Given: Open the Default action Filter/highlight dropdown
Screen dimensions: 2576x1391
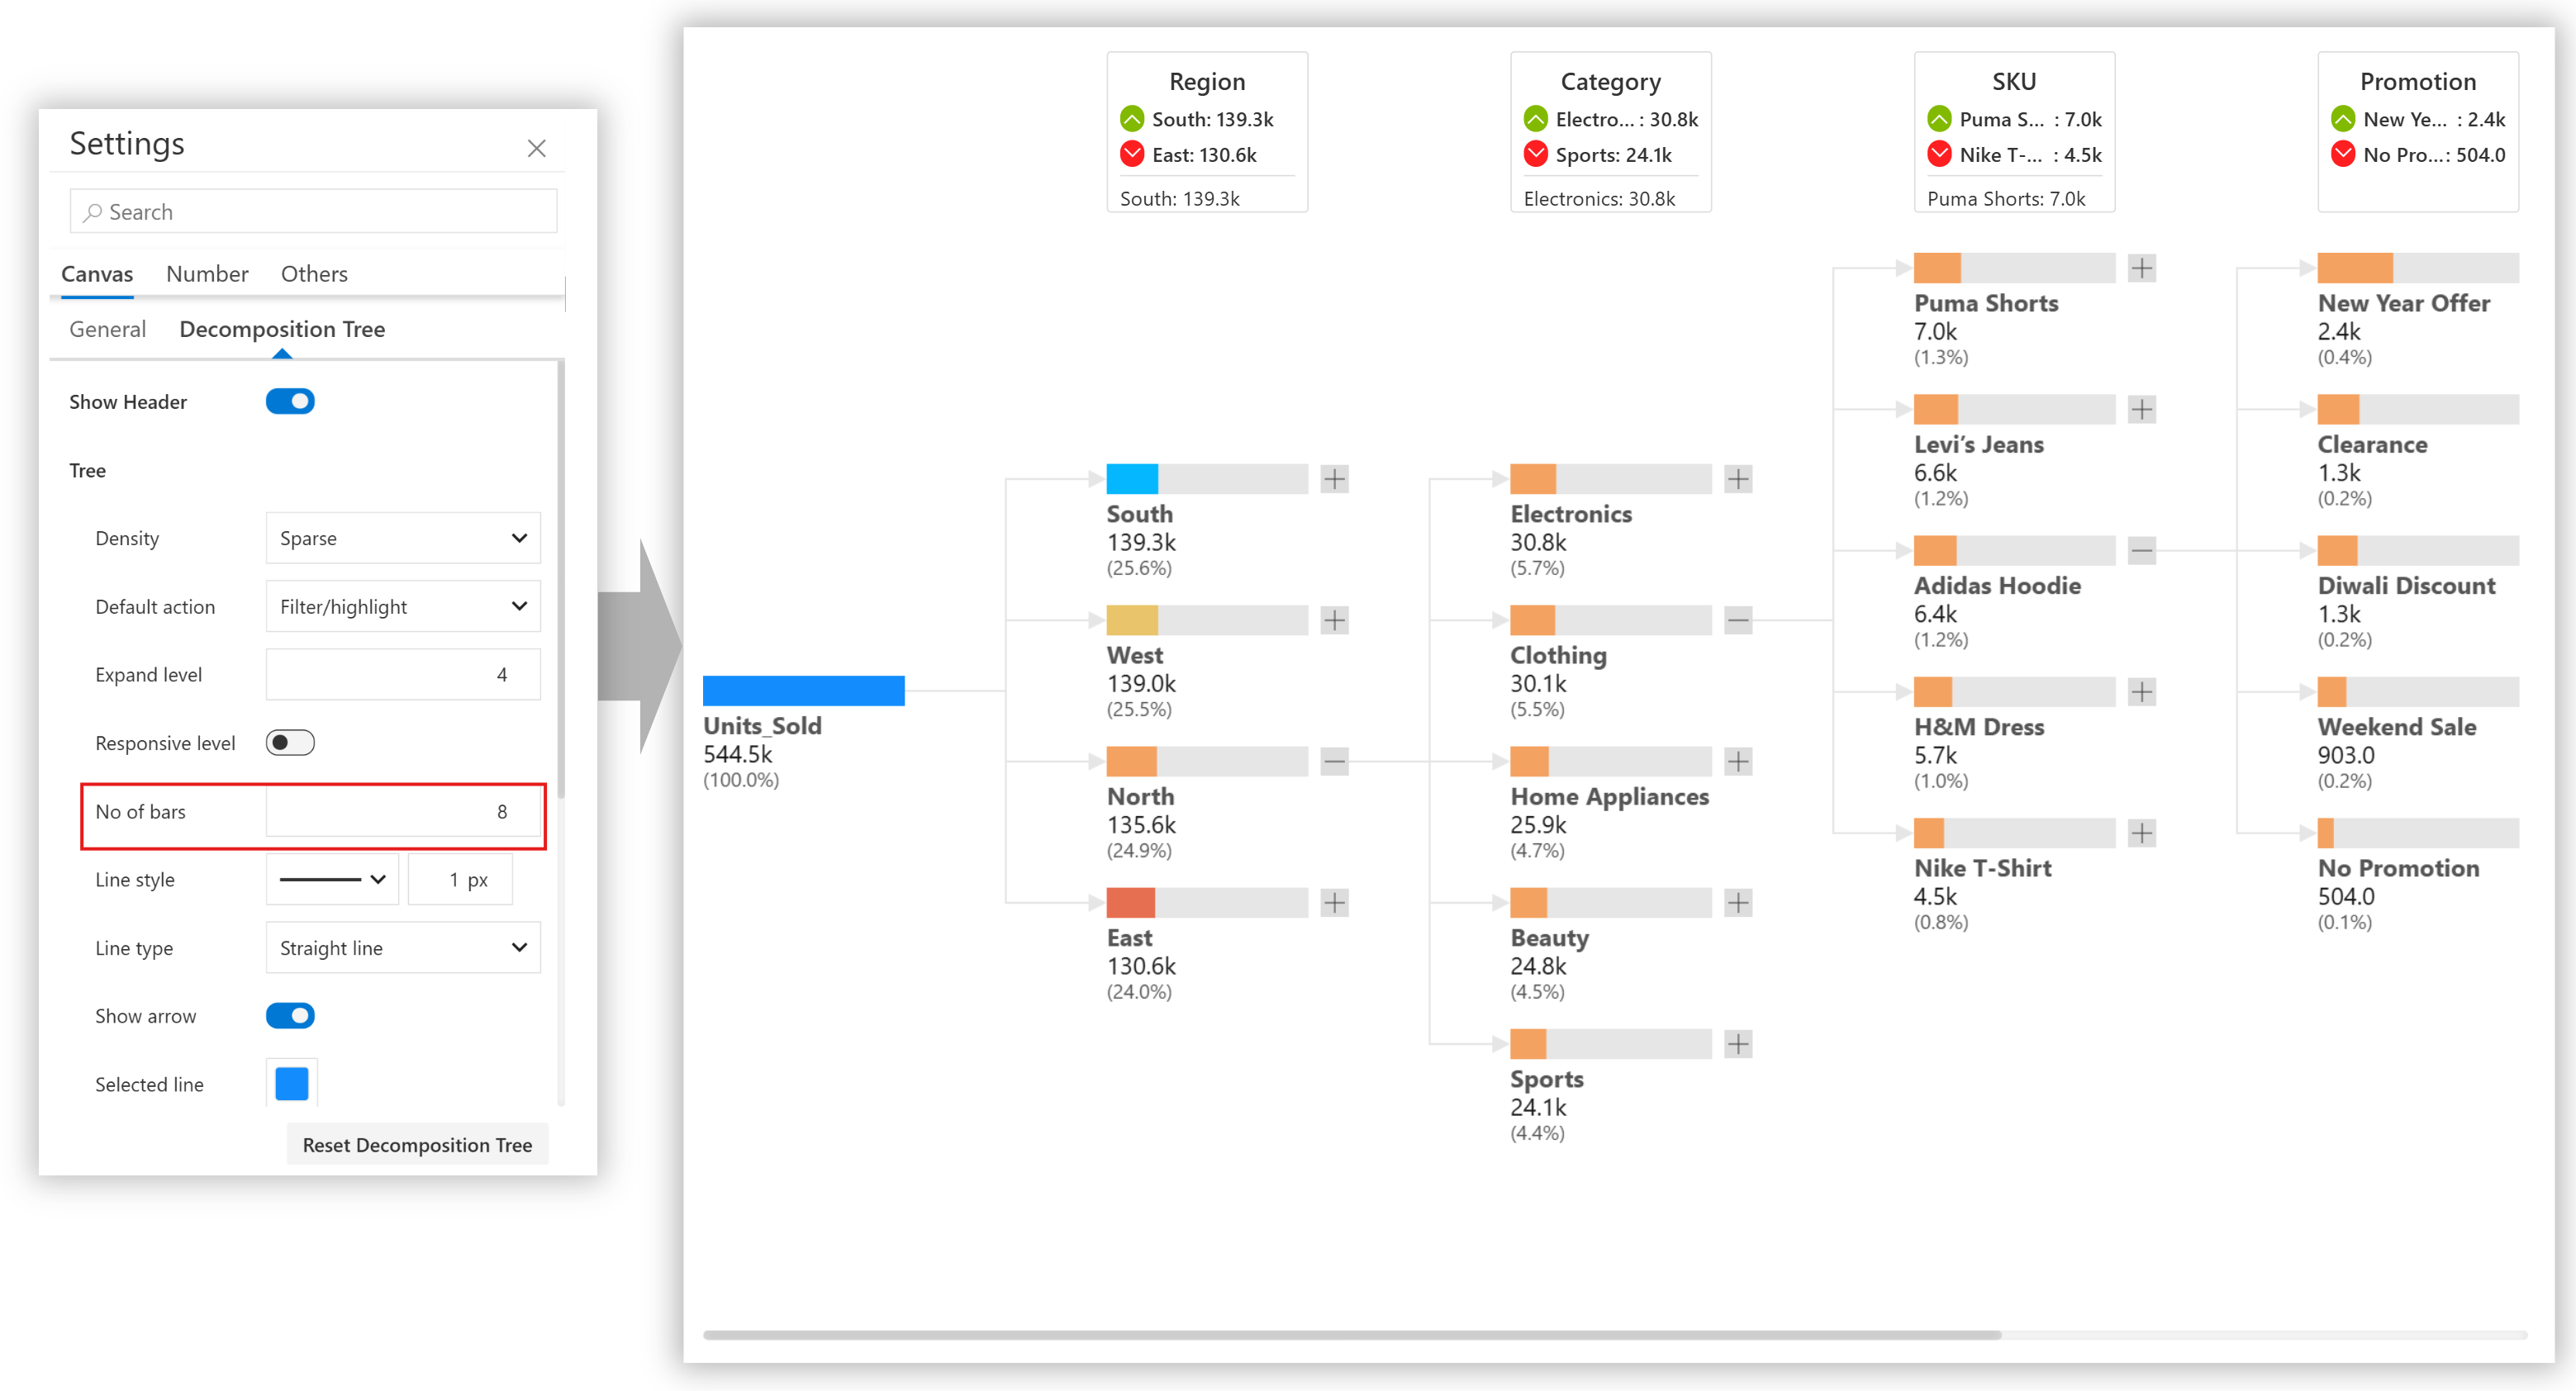Looking at the screenshot, I should pos(403,607).
